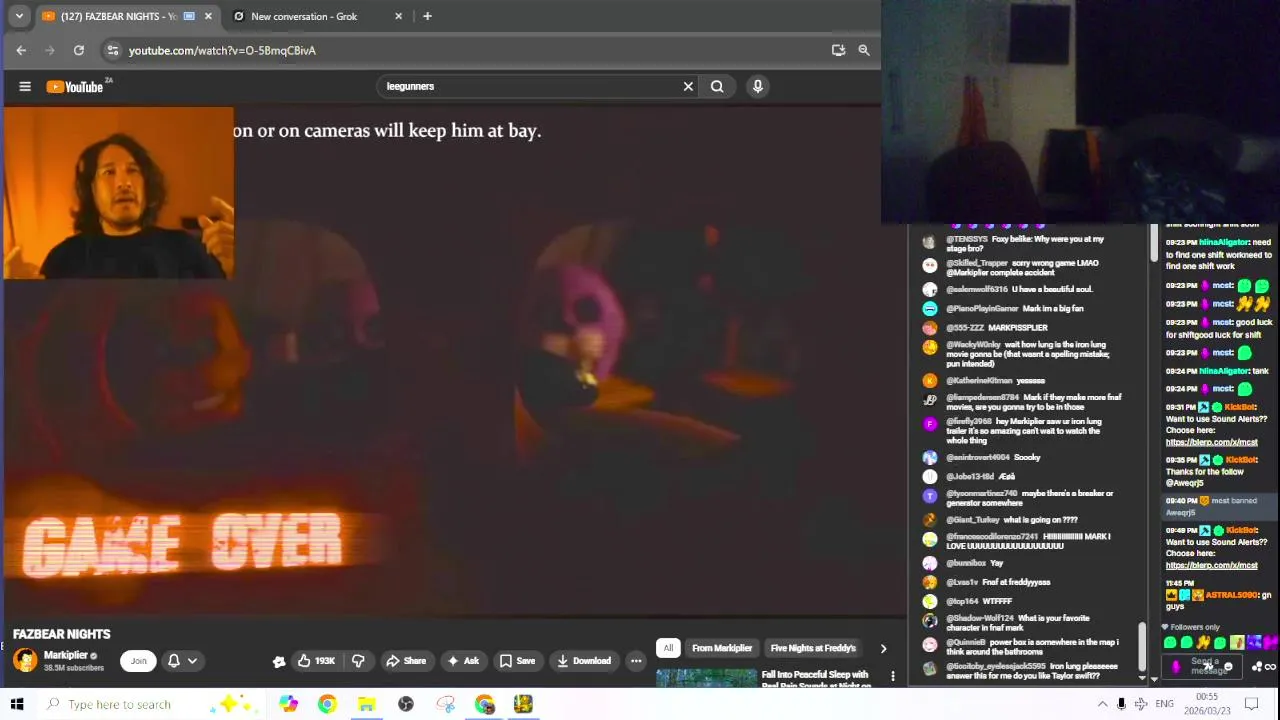This screenshot has width=1280, height=720.
Task: Open the Markiplier channel name link
Action: pos(66,655)
